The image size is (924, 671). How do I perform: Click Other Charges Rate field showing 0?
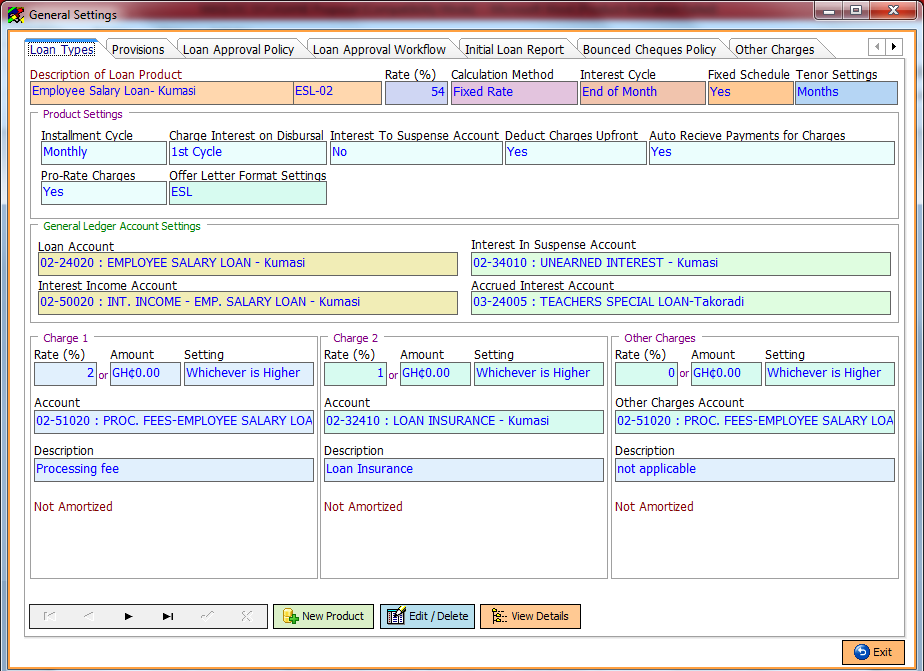coord(646,374)
